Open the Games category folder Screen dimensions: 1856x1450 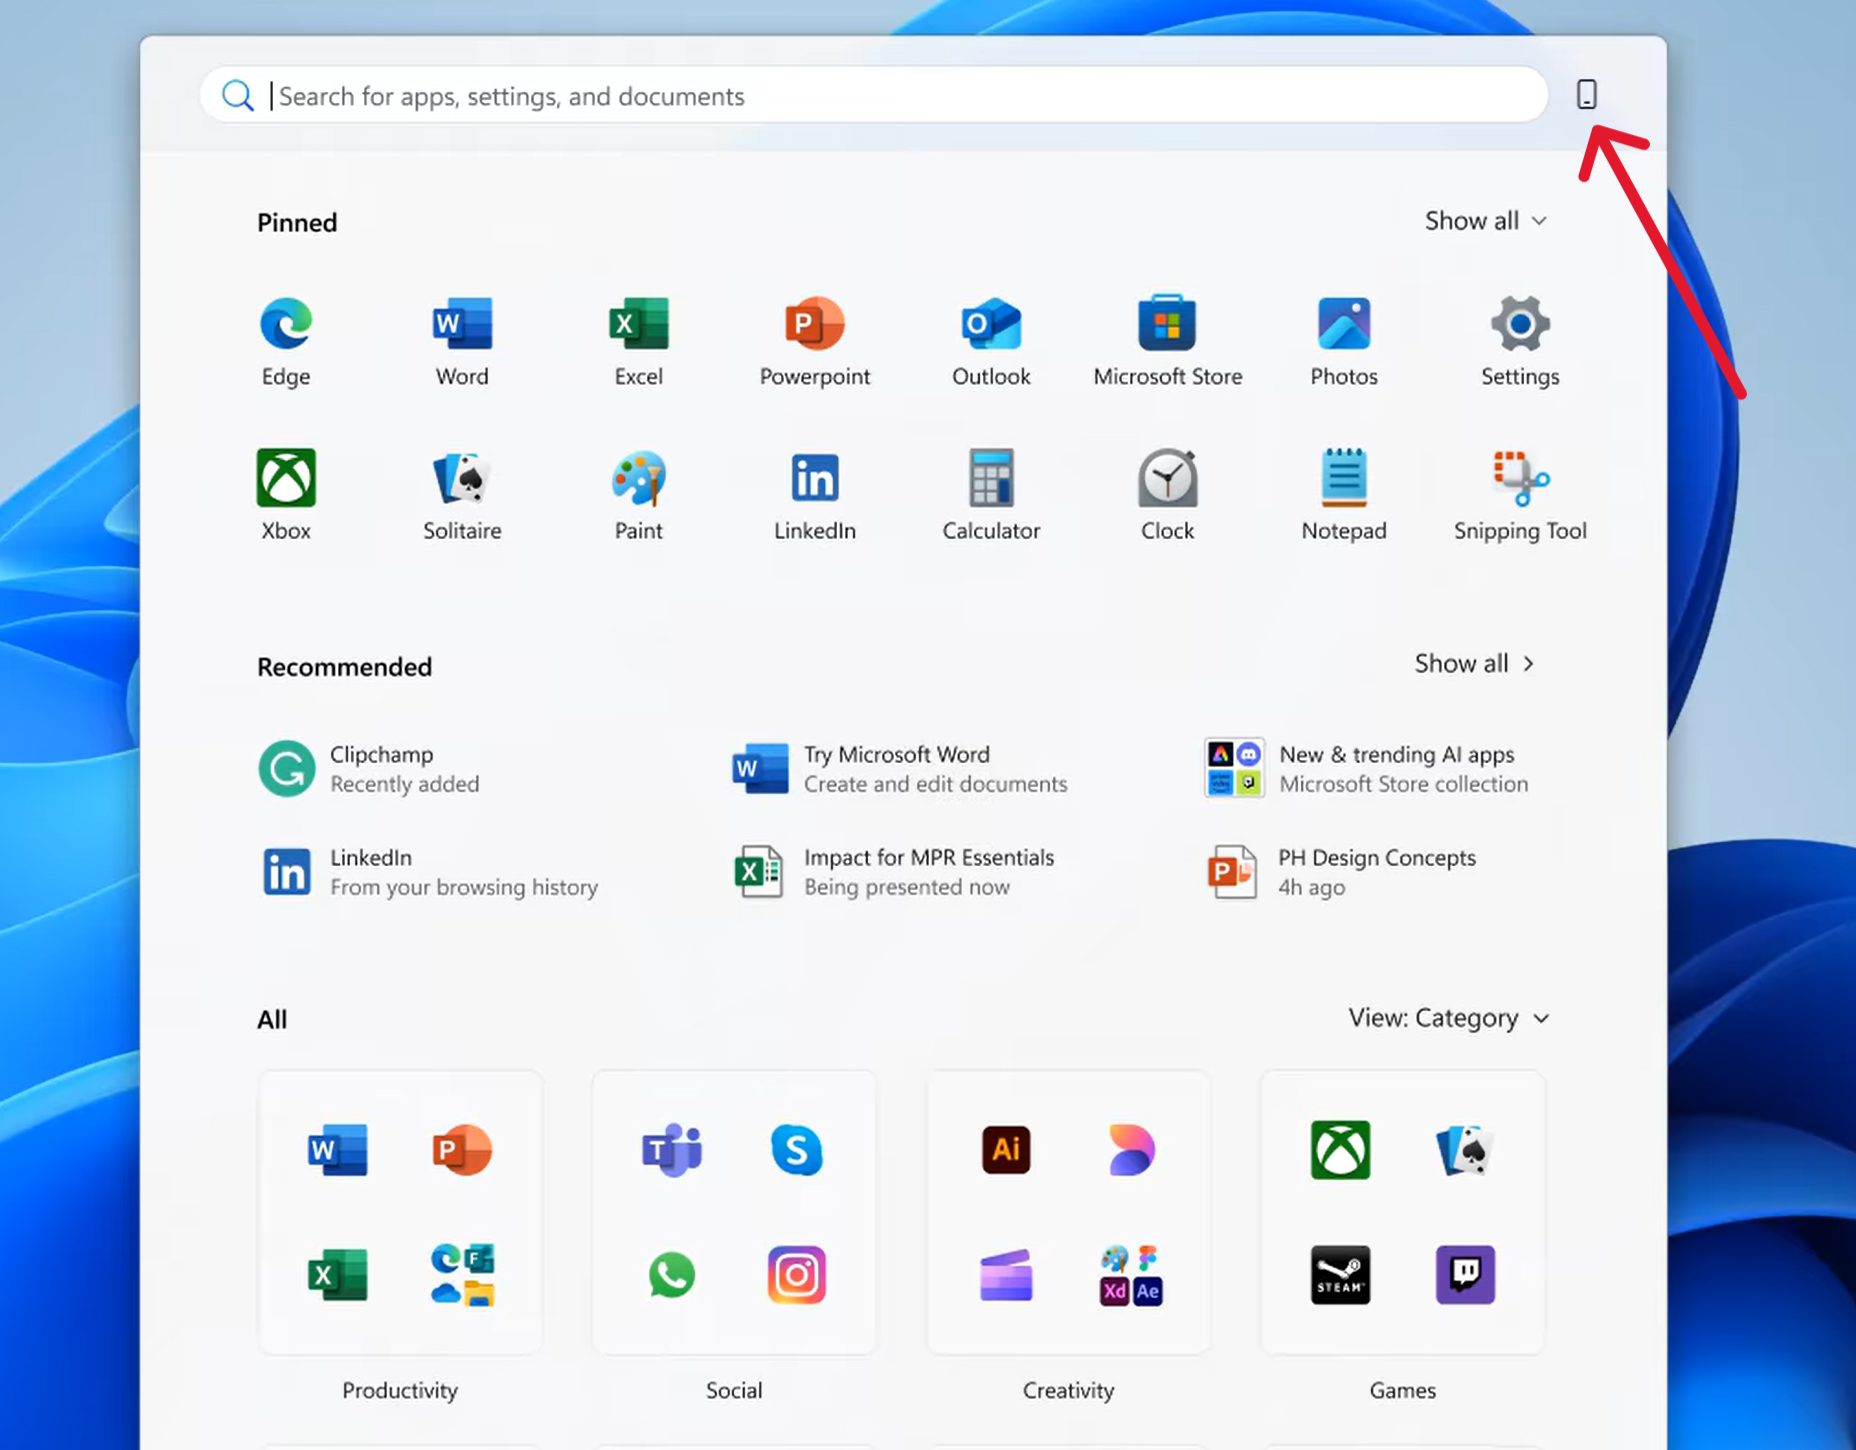[1402, 1212]
